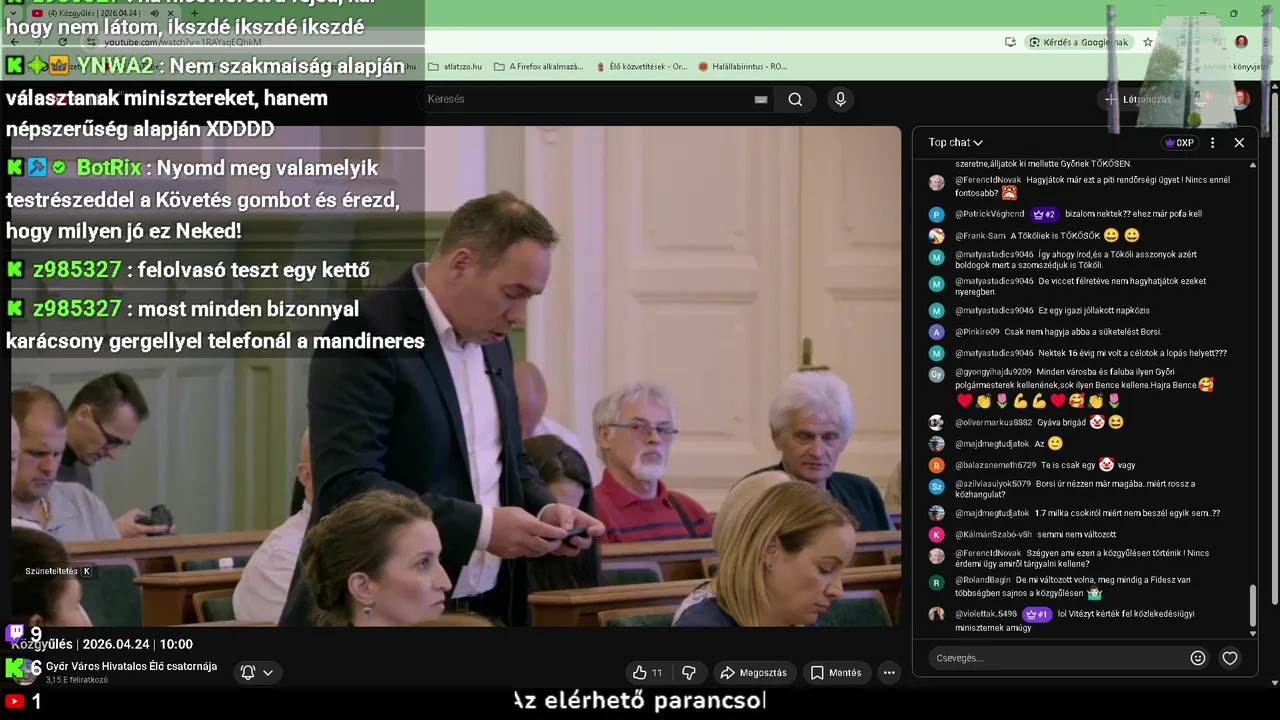This screenshot has width=1280, height=720.
Task: Click @PatrickVéghcnd username in chat
Action: 989,214
